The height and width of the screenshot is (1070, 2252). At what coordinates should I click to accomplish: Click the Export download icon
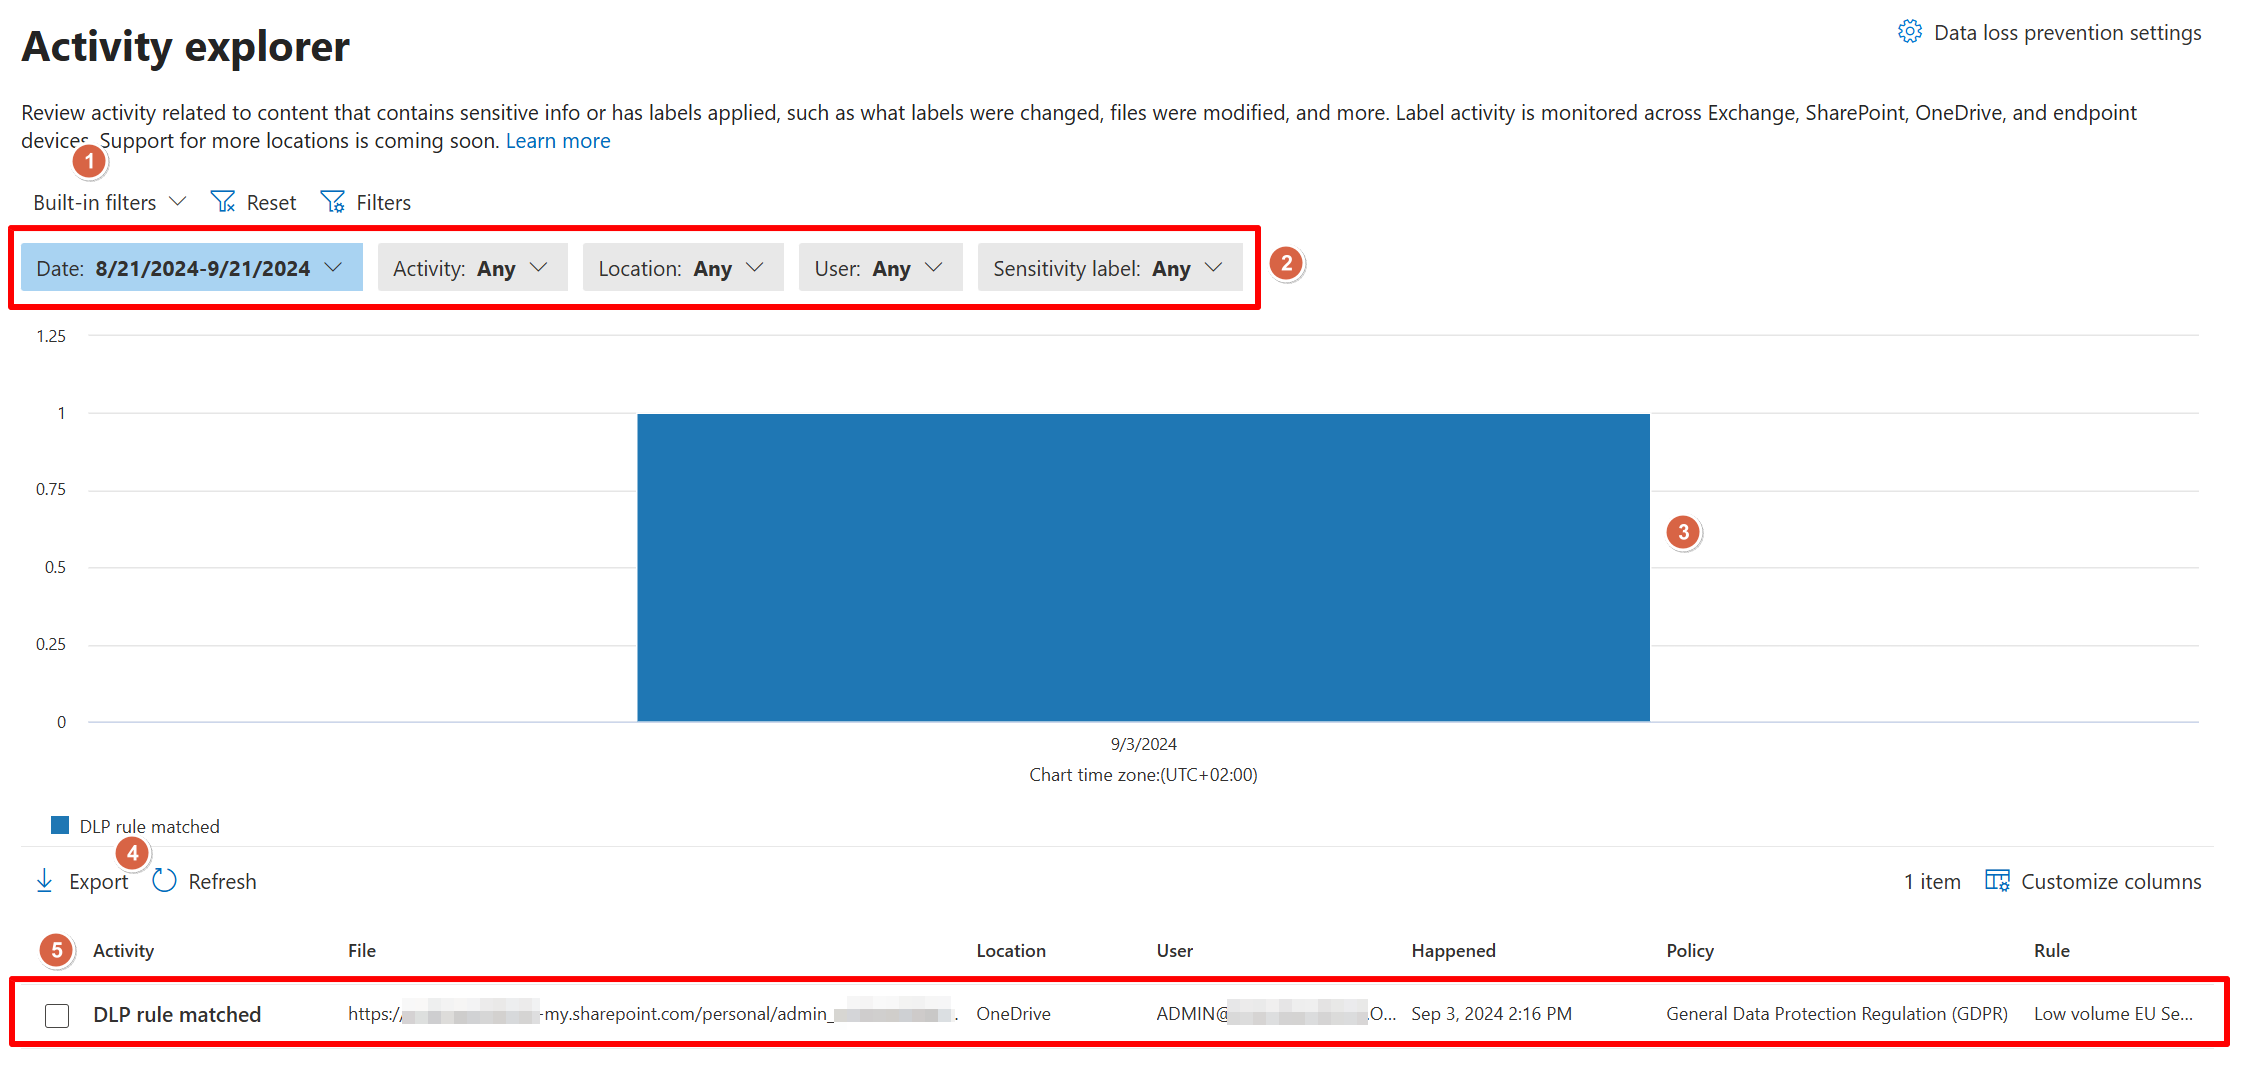coord(44,880)
